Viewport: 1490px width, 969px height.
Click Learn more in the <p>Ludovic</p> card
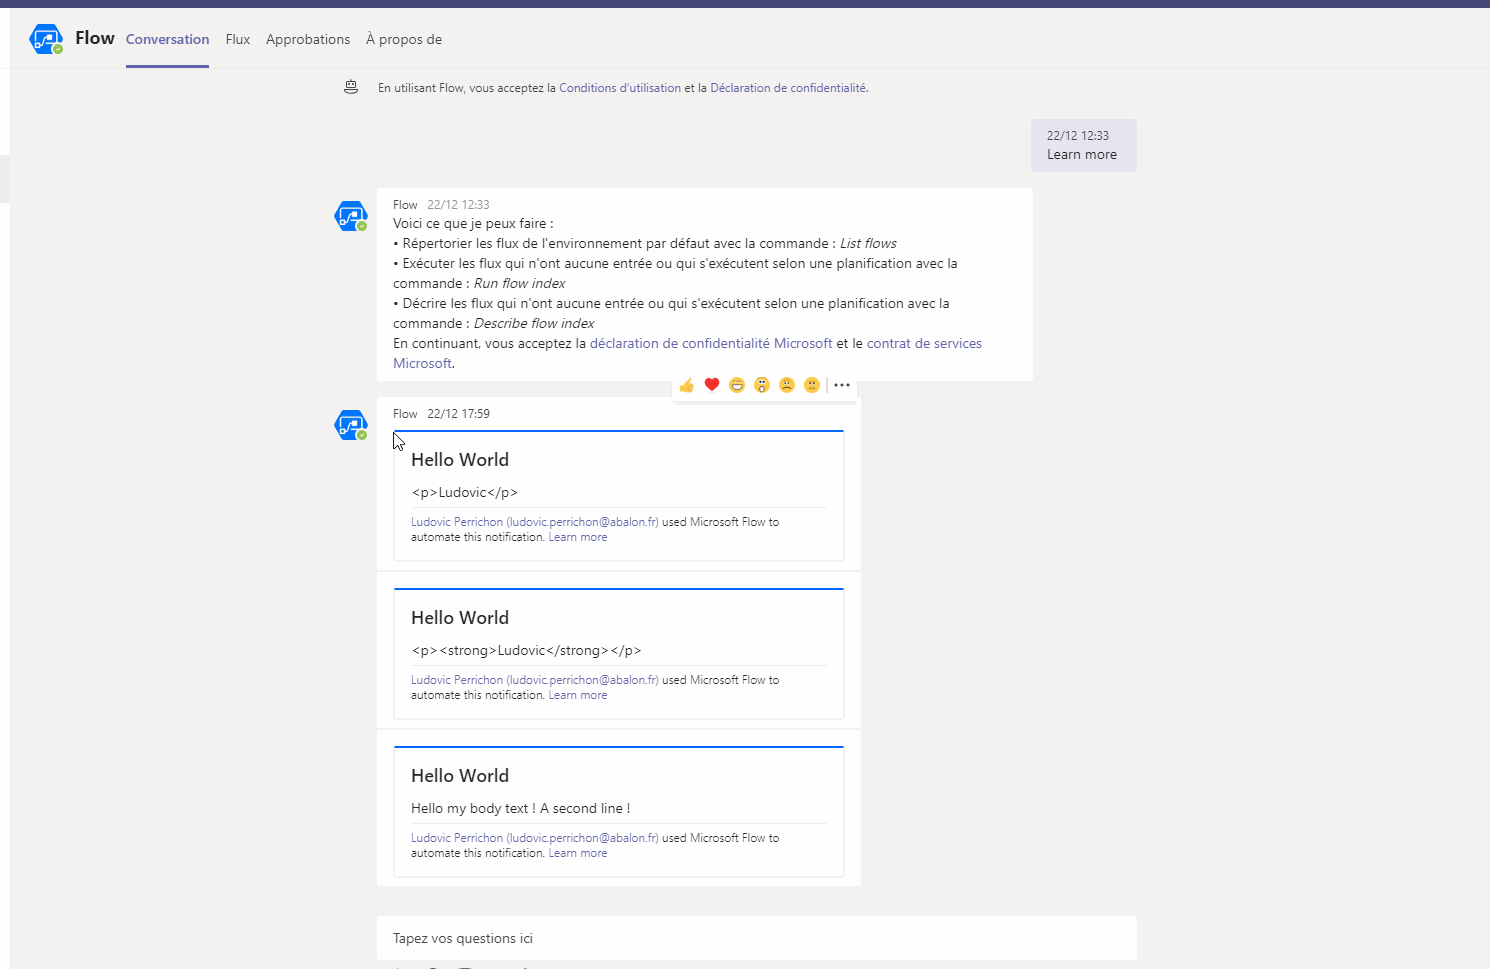[578, 537]
